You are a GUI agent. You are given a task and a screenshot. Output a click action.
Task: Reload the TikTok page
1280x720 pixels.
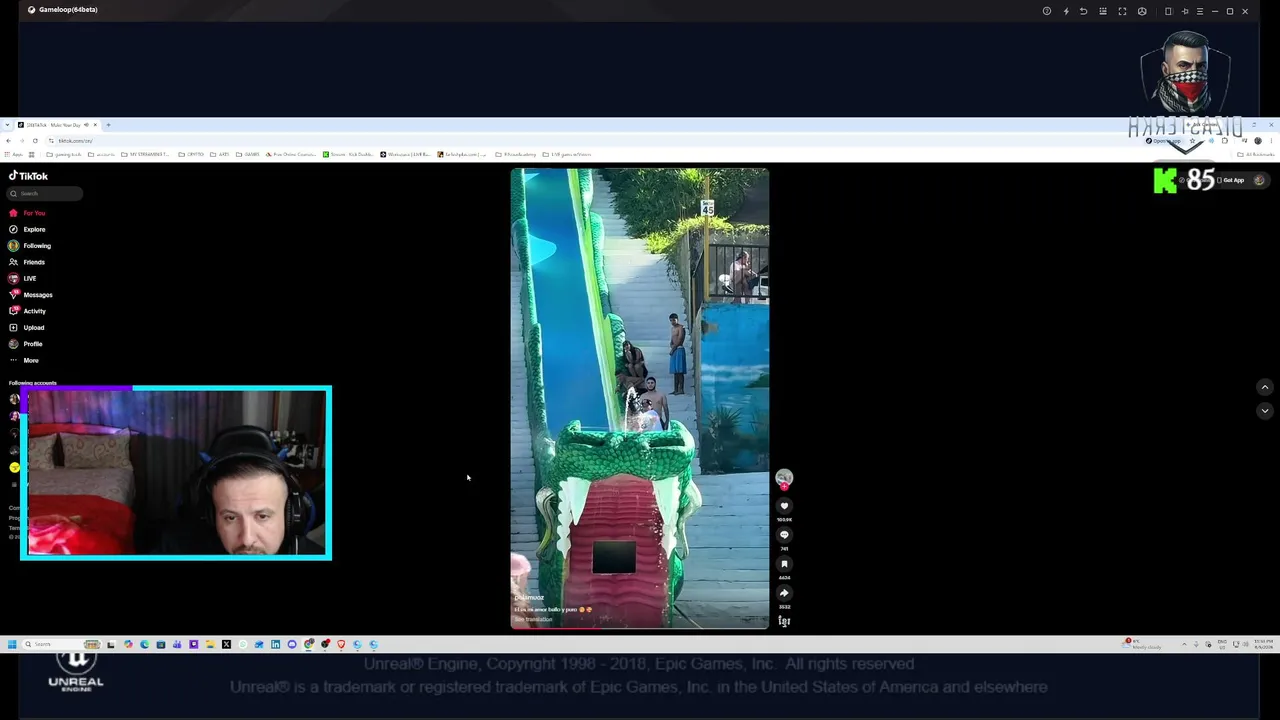point(35,140)
